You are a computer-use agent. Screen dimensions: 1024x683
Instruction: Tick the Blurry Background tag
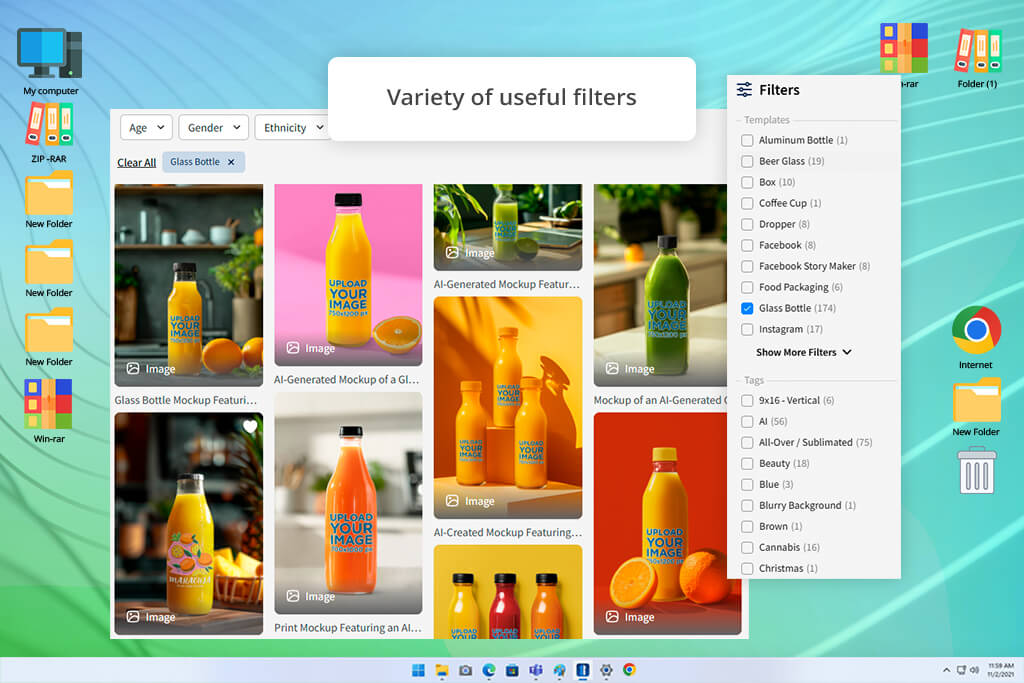(747, 505)
